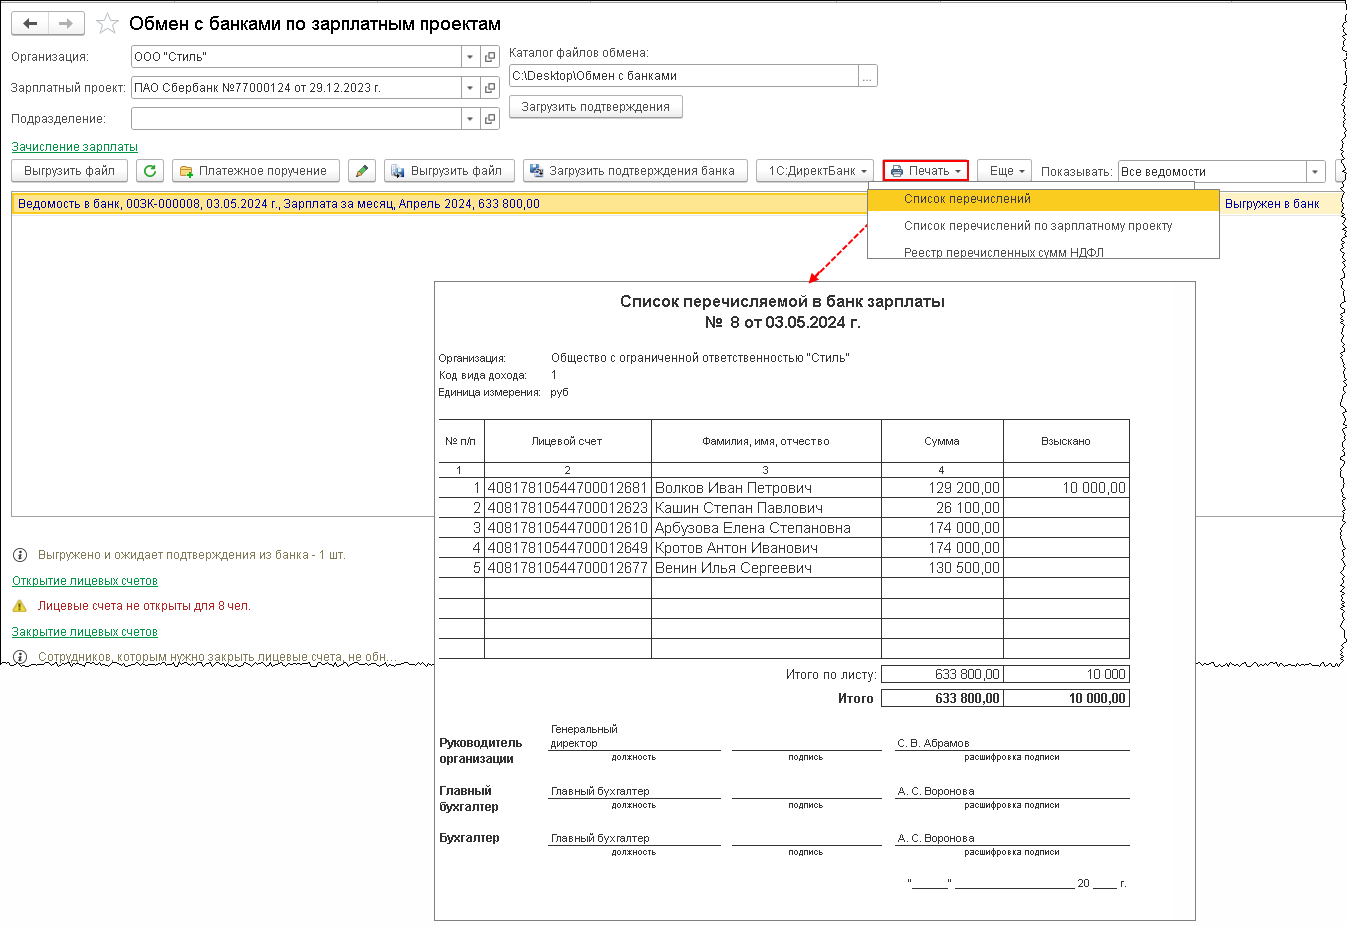Browse the exchange folder with ellipsis button
The width and height of the screenshot is (1347, 926).
point(868,76)
